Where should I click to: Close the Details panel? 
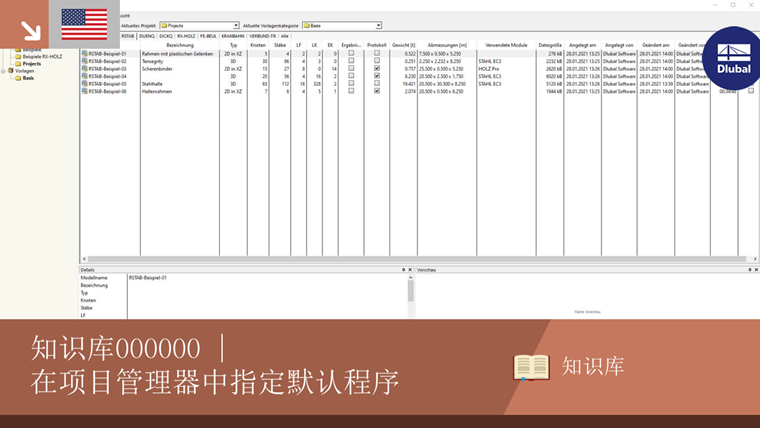click(410, 269)
